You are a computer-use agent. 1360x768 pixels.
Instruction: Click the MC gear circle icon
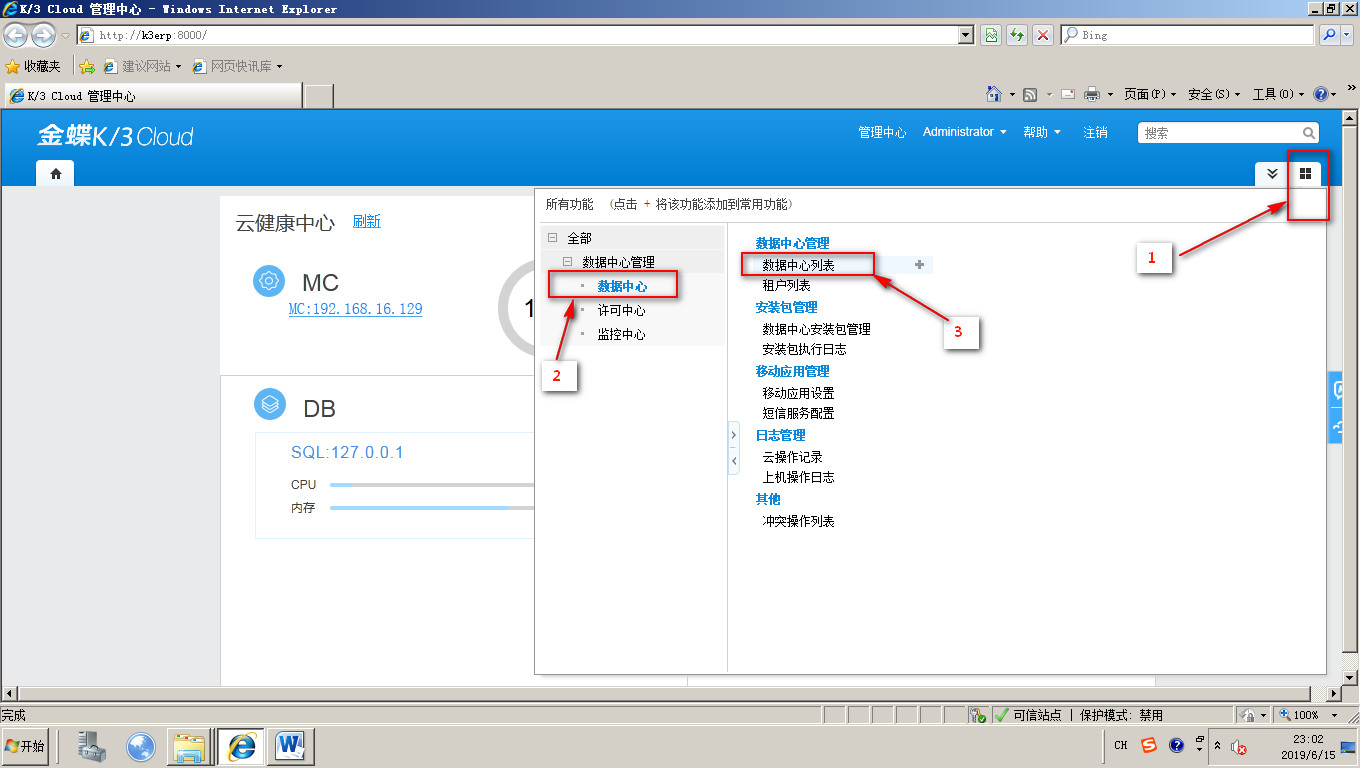click(x=269, y=281)
